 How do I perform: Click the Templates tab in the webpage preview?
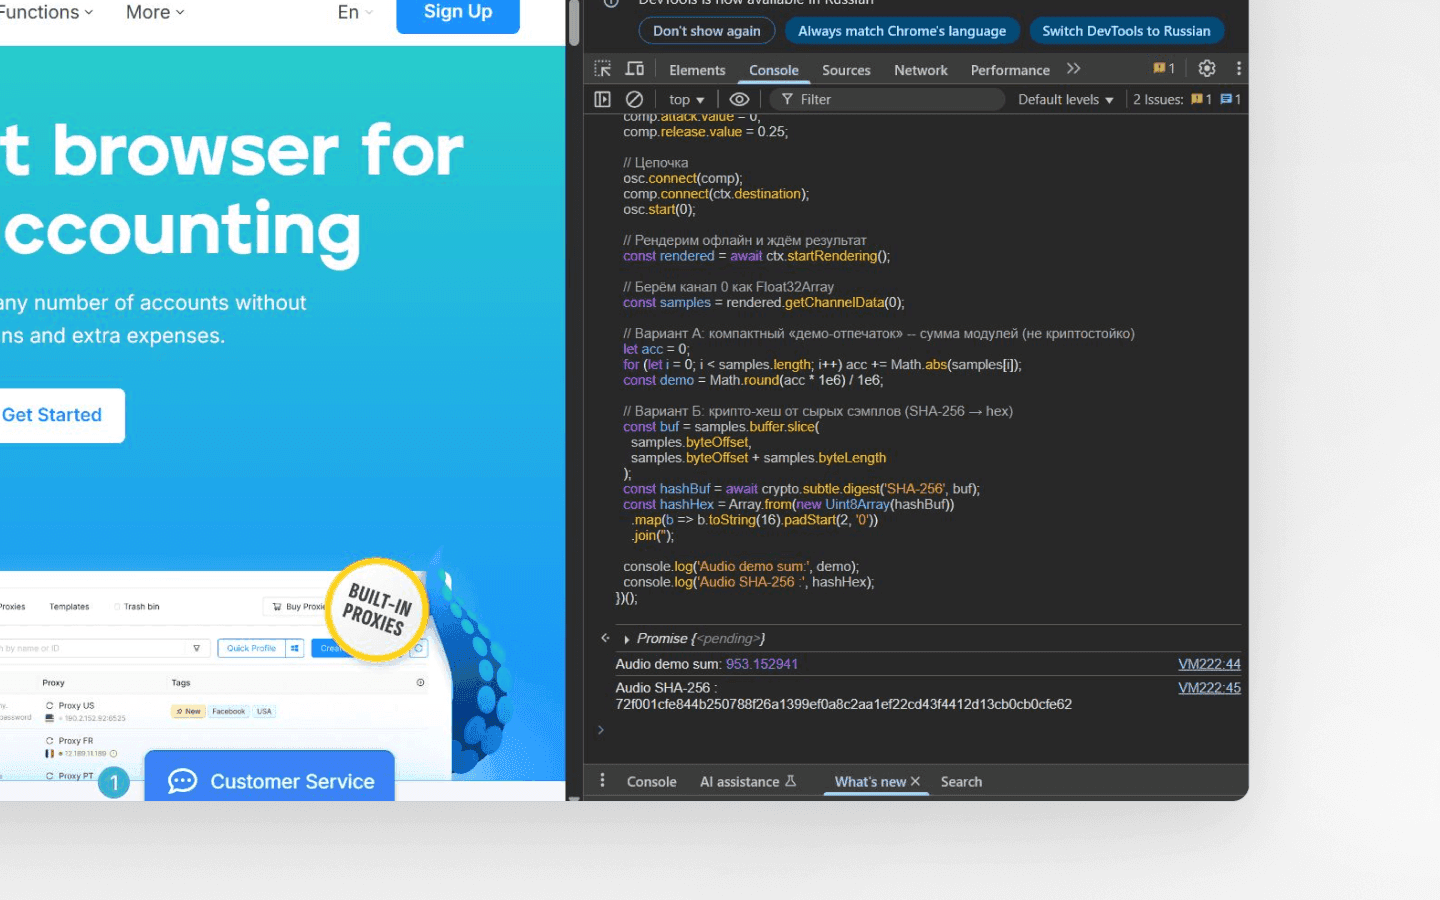[x=69, y=607]
